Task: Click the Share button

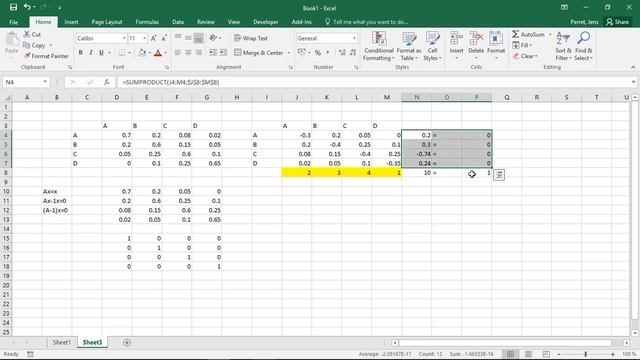Action: pos(617,22)
